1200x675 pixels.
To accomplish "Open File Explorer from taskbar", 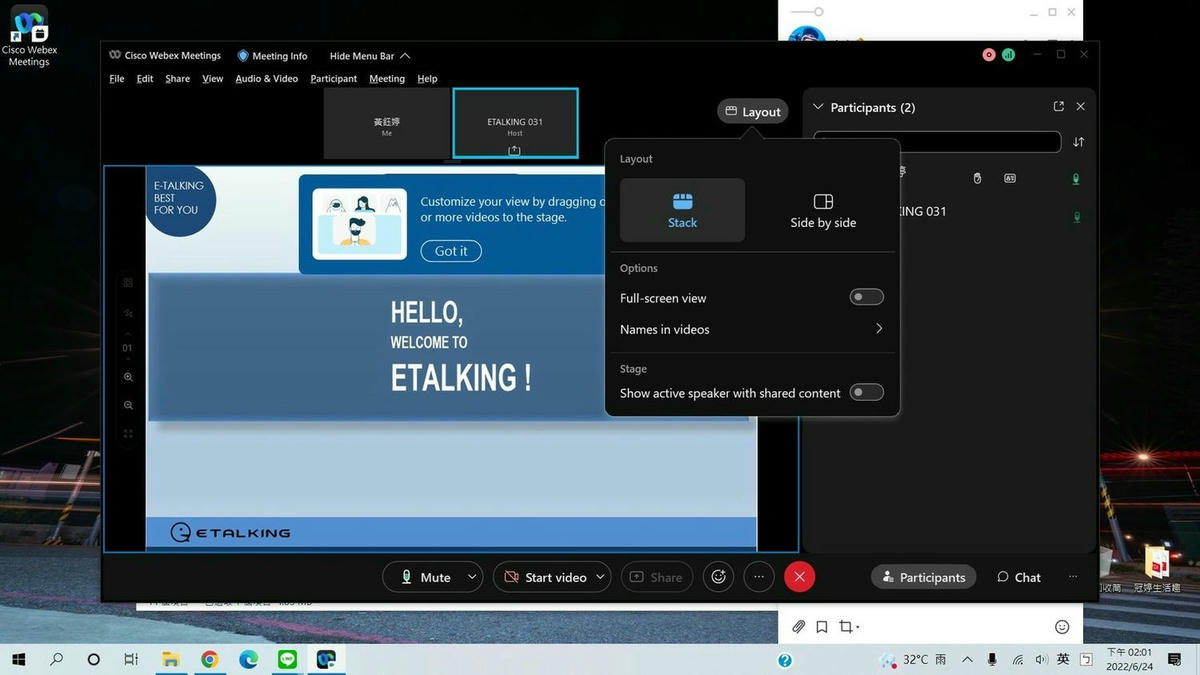I will [171, 660].
